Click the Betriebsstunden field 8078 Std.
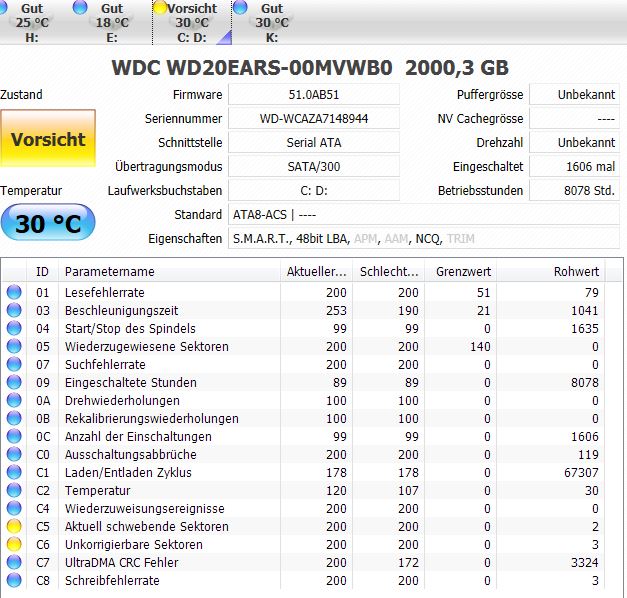 [575, 190]
